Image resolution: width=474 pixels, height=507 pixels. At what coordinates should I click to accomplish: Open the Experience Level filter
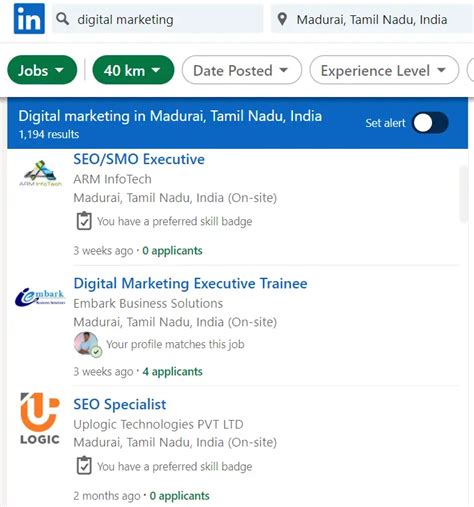click(x=384, y=70)
